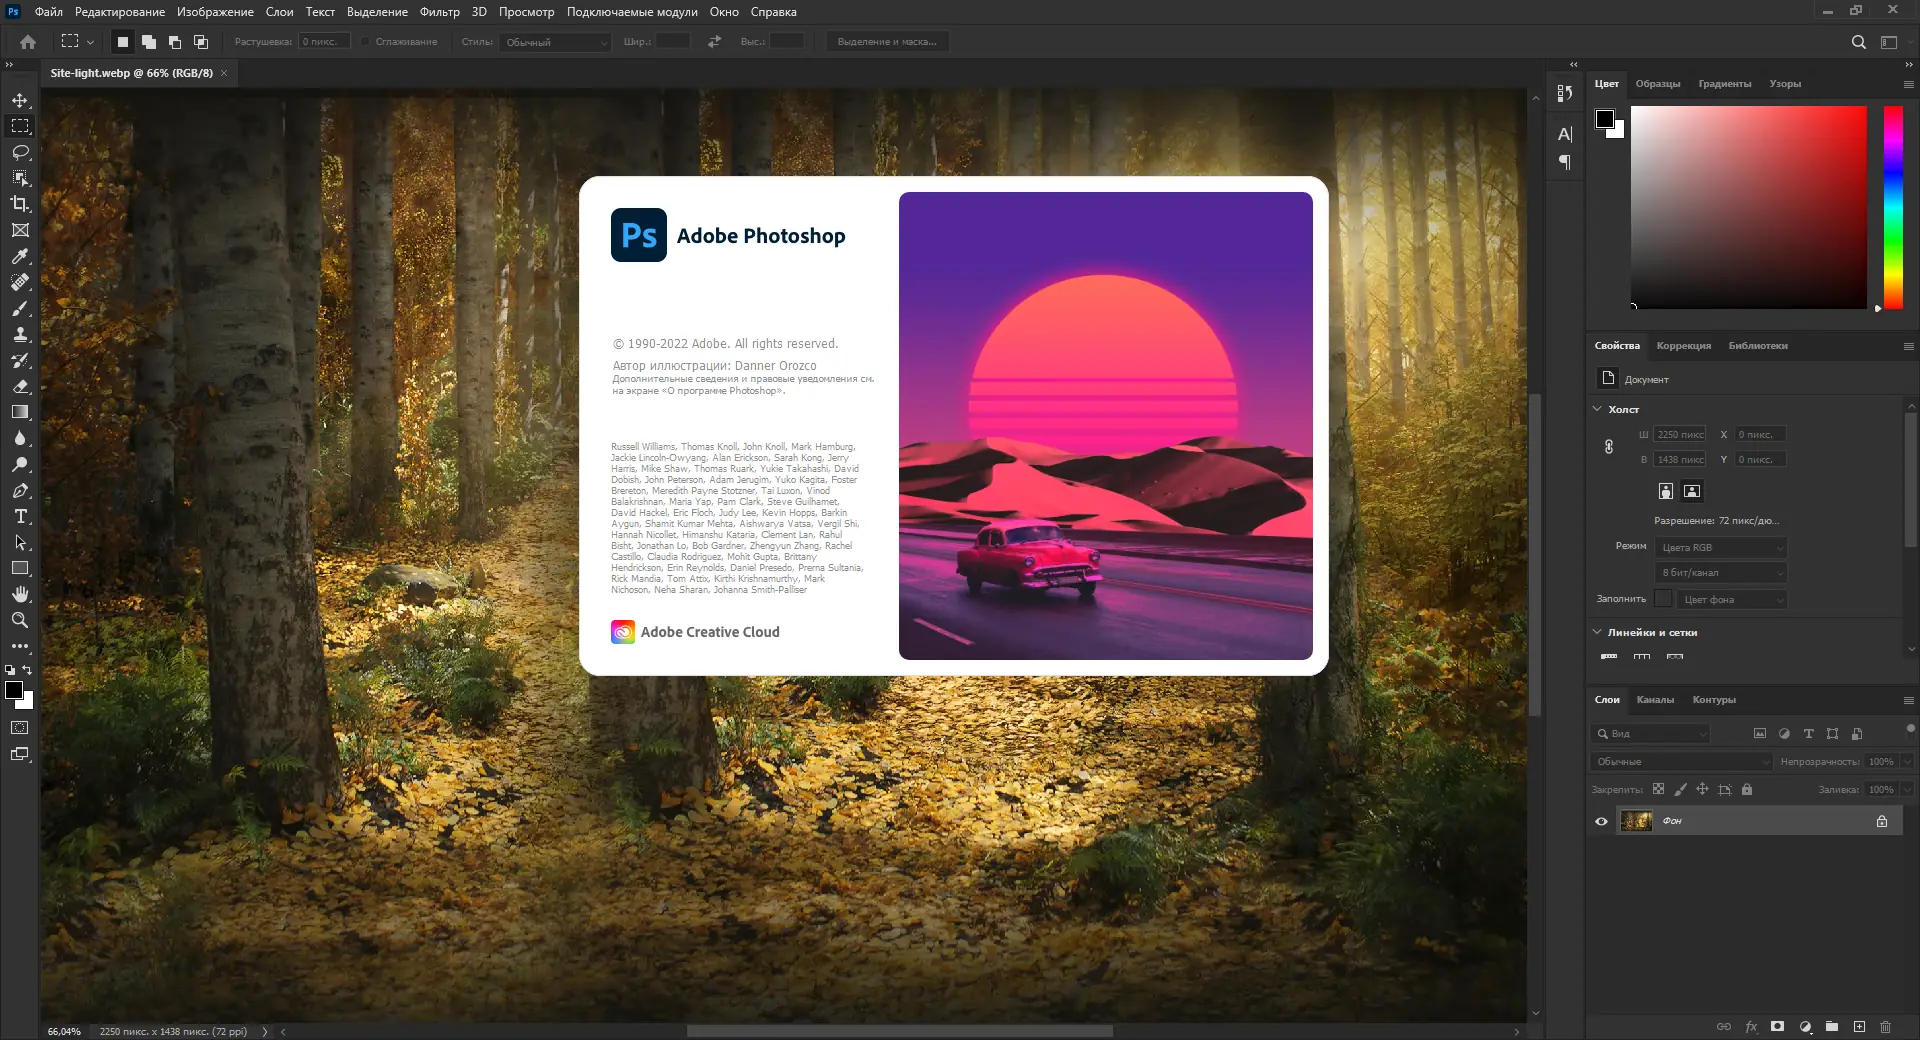Select the Eyedropper tool
Screen dimensions: 1920x1040
point(19,256)
